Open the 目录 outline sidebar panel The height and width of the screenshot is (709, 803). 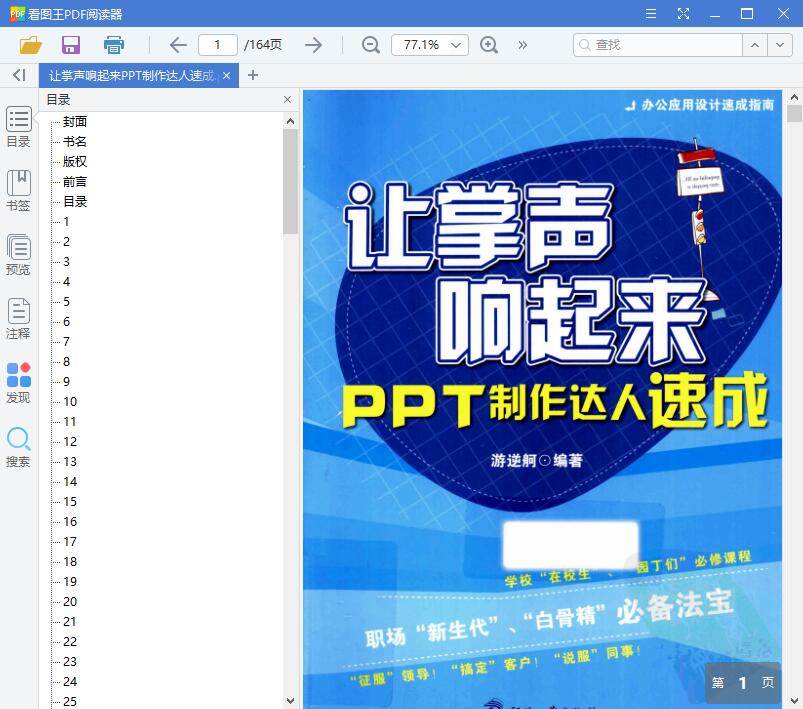[18, 127]
